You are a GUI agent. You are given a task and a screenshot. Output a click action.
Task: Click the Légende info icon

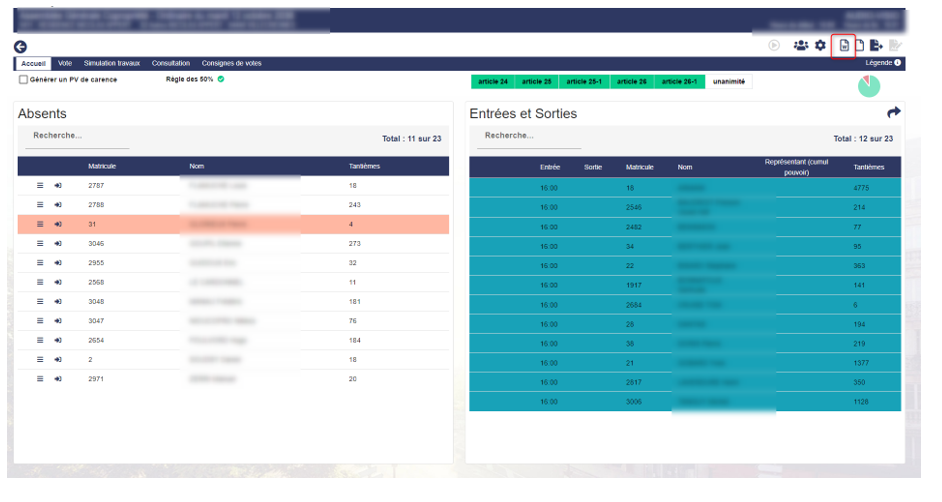[x=898, y=63]
